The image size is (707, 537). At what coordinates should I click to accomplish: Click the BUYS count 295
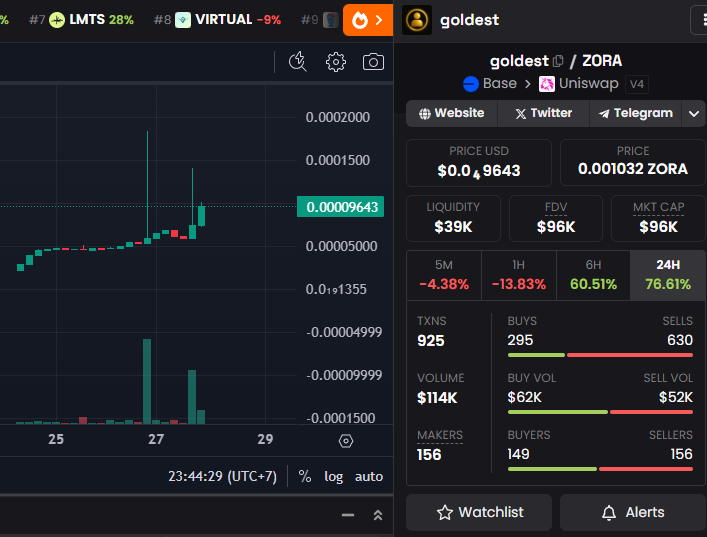point(520,340)
